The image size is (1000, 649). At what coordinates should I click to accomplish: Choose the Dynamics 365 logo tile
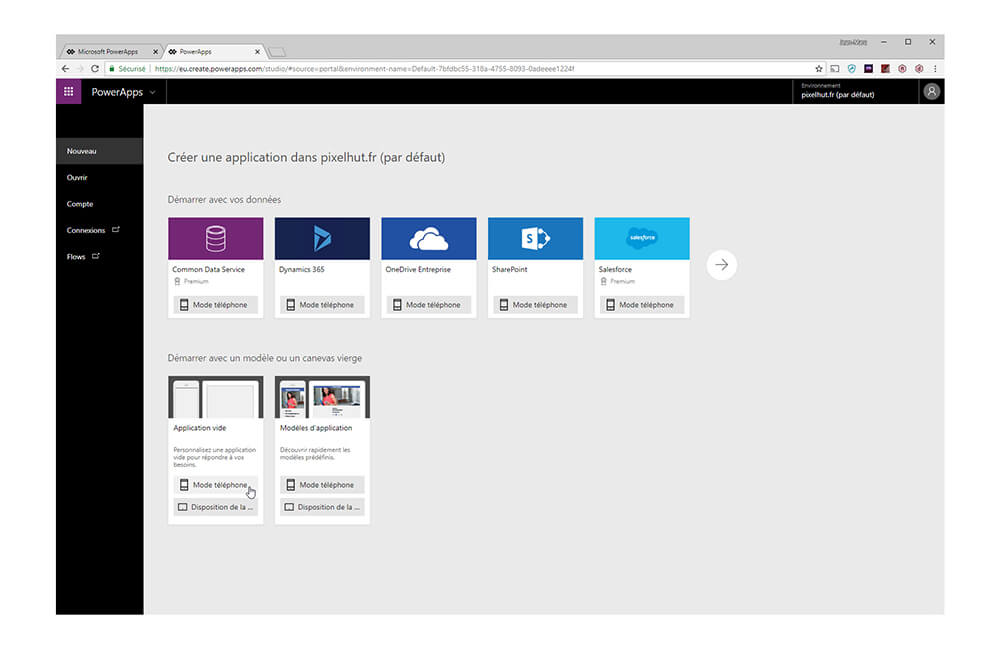tap(322, 238)
